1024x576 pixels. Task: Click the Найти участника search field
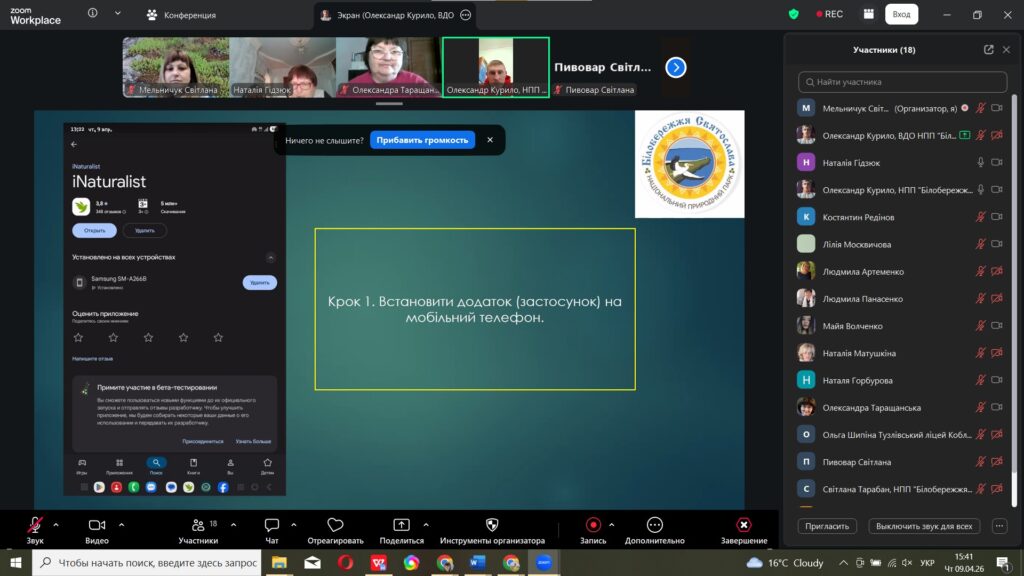coord(902,82)
